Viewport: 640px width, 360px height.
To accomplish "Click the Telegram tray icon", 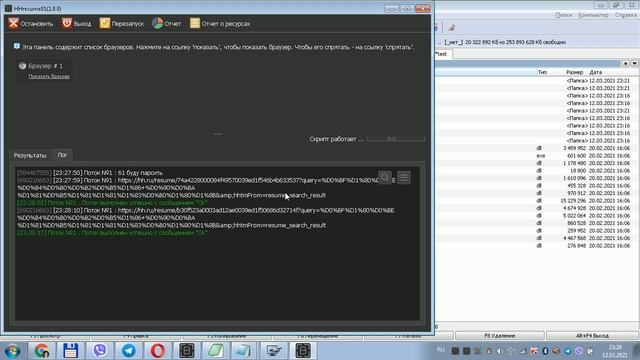I will pos(568,351).
